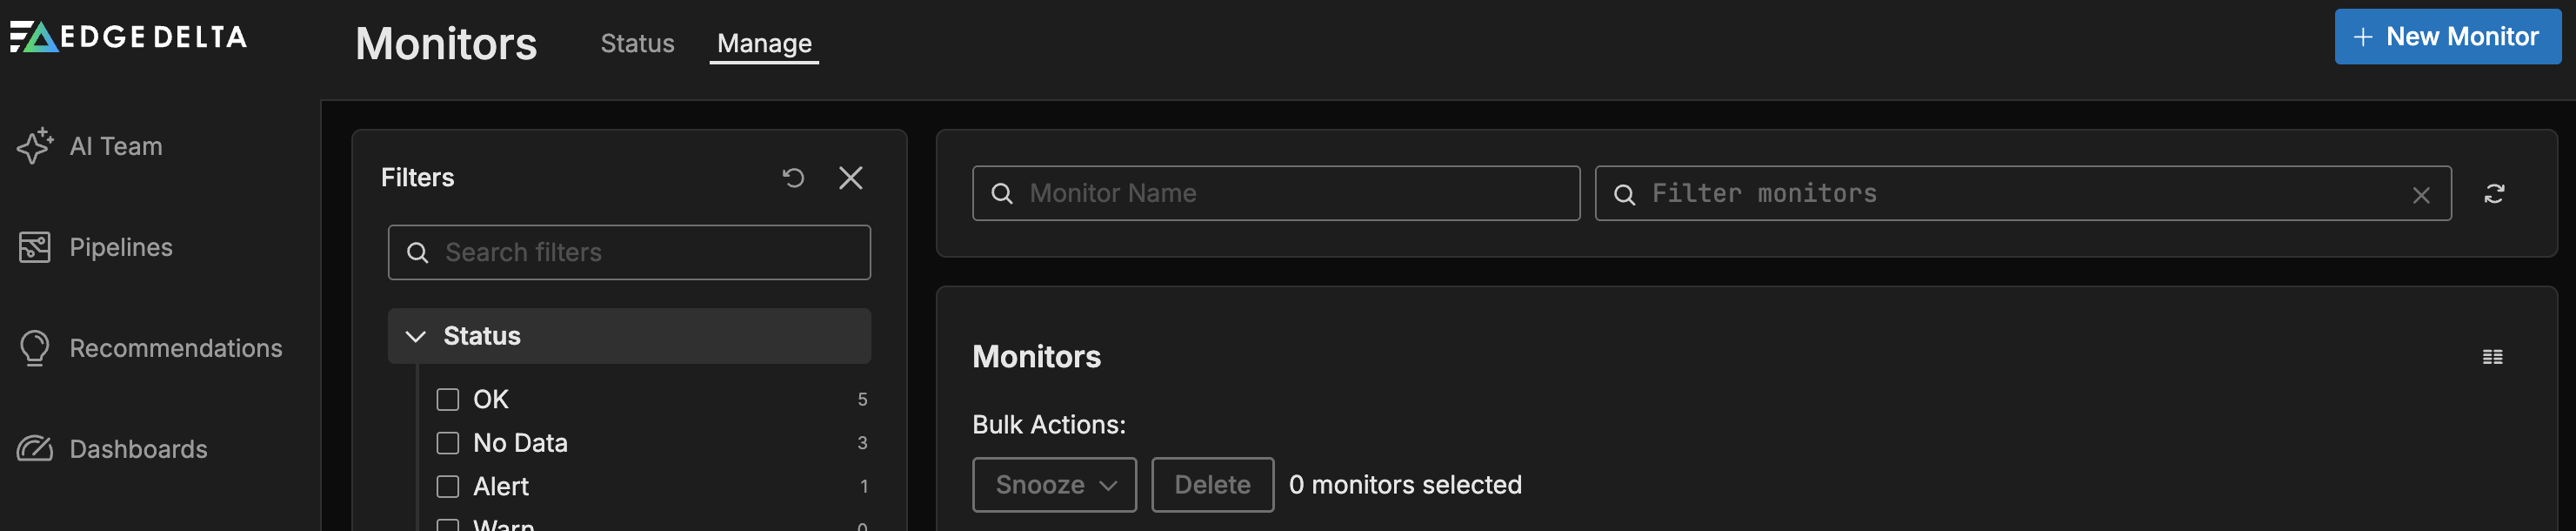Screen dimensions: 2576x531
Task: Collapse the Status filter group
Action: click(416, 336)
